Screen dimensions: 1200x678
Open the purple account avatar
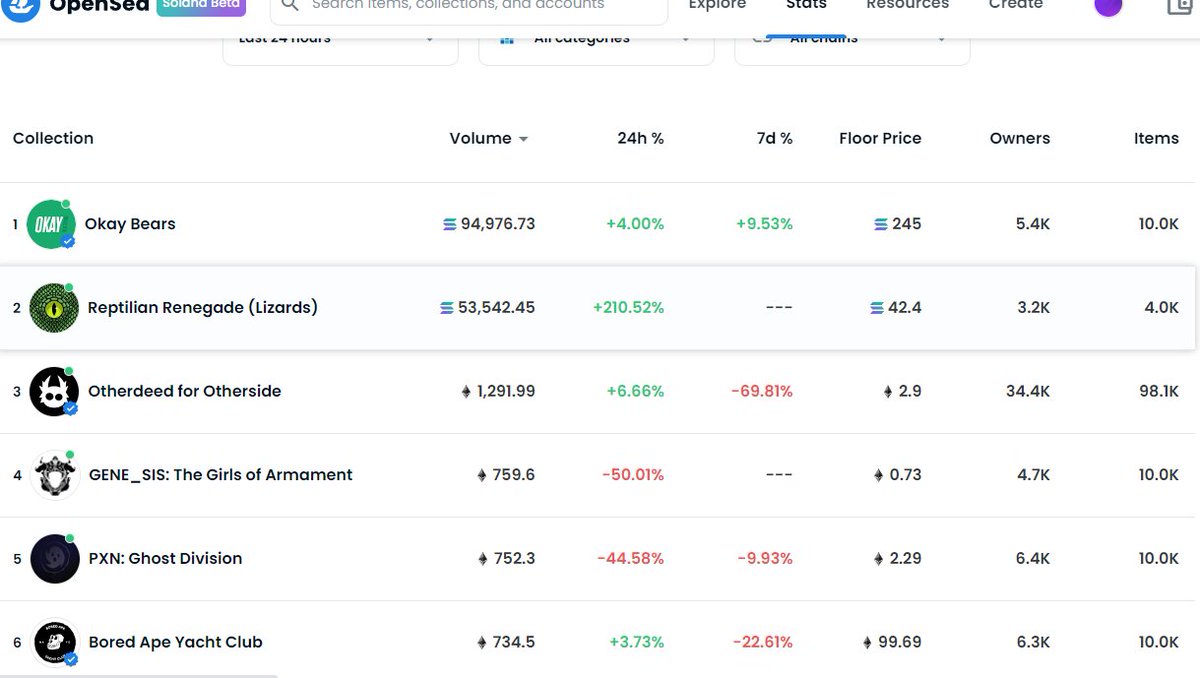[x=1108, y=6]
